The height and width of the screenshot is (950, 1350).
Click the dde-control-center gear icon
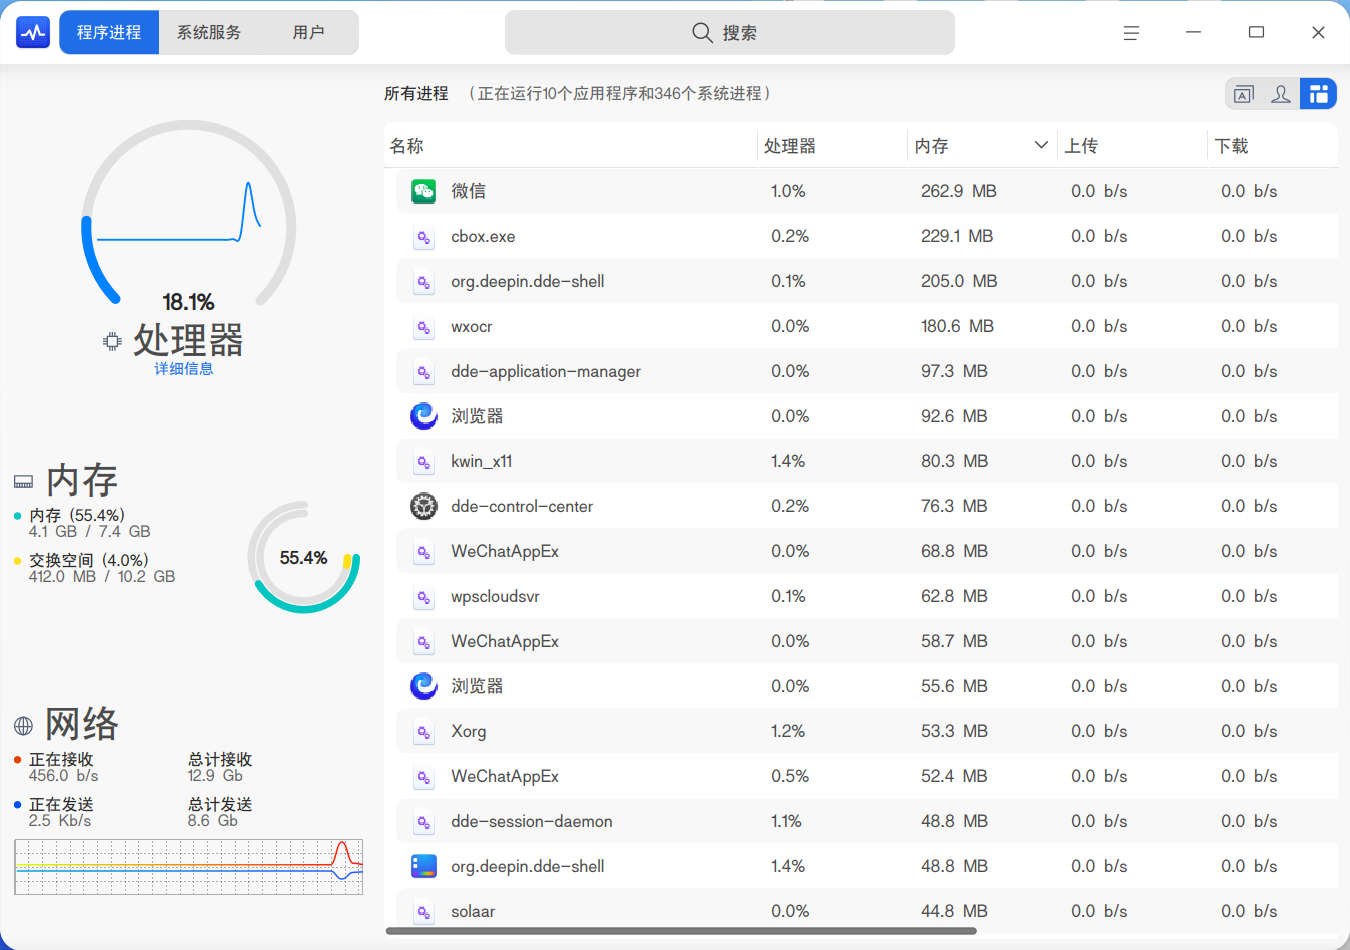(x=424, y=506)
